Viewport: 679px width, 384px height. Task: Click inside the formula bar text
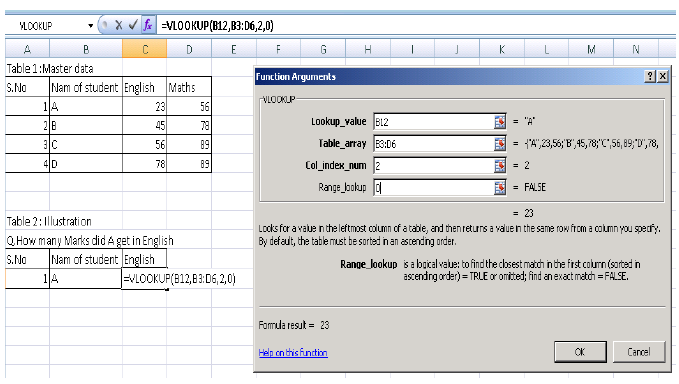[x=217, y=26]
